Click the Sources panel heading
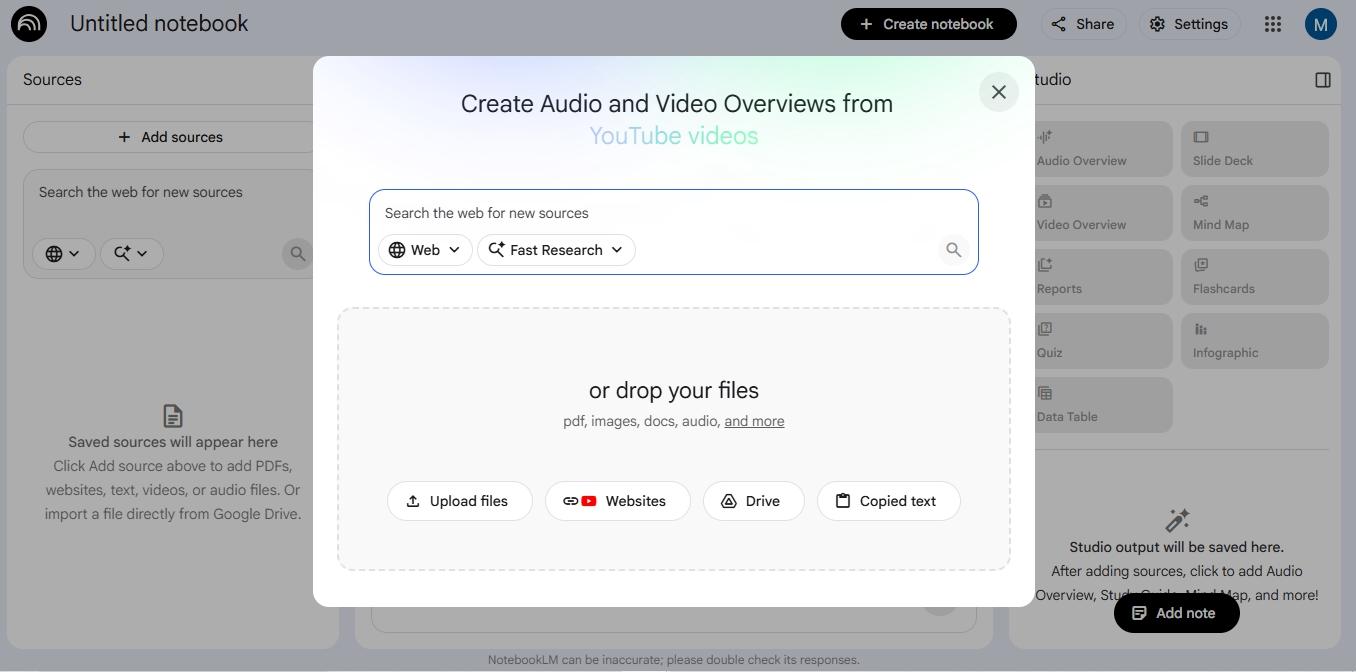Viewport: 1356px width, 672px height. (52, 80)
